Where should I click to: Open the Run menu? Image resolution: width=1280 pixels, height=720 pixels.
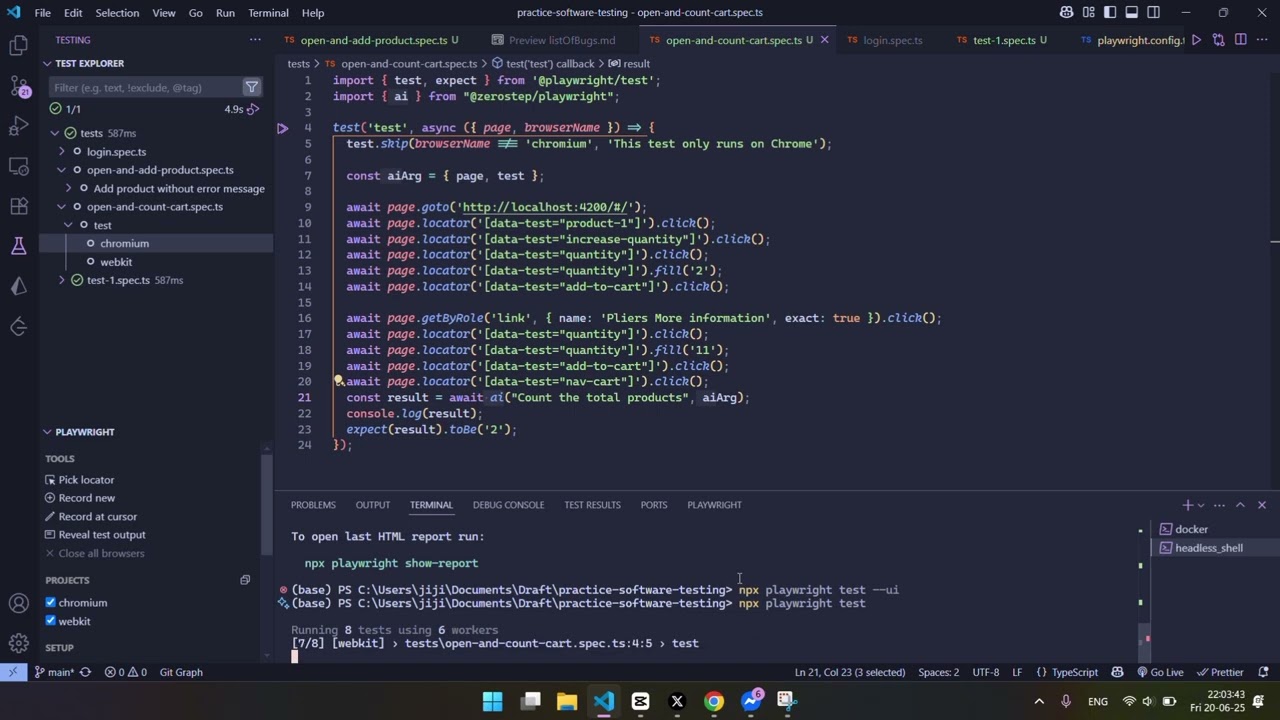coord(225,13)
